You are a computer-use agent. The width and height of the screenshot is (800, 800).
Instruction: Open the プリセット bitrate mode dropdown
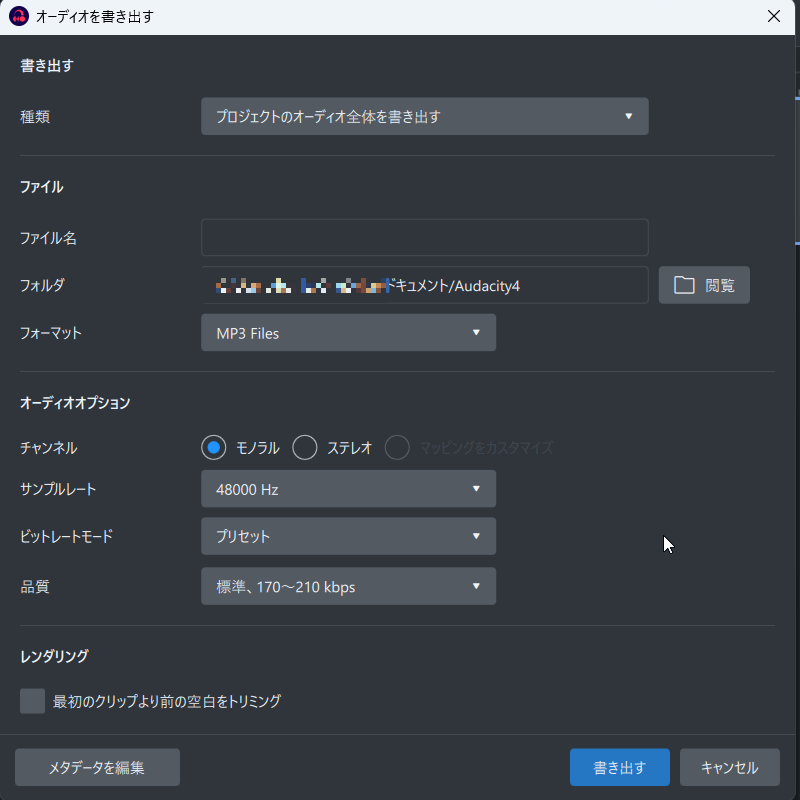(348, 536)
